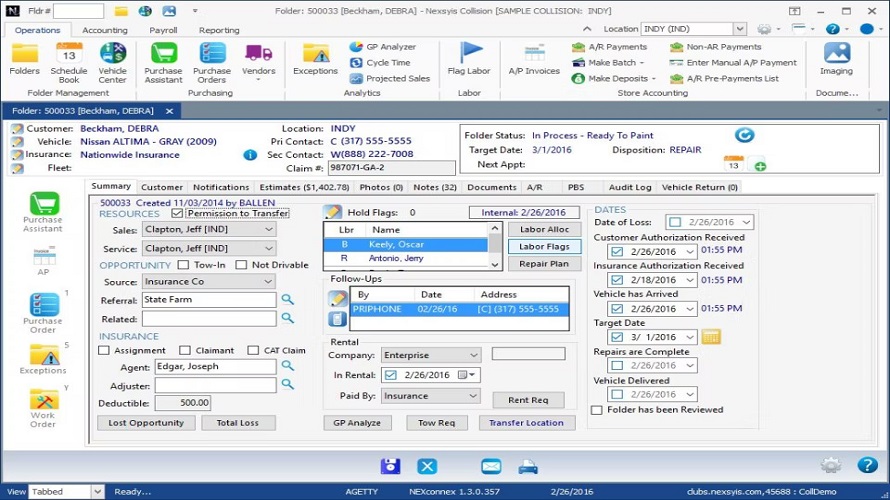Image resolution: width=890 pixels, height=500 pixels.
Task: Enable the Assignment checkbox
Action: click(x=104, y=350)
